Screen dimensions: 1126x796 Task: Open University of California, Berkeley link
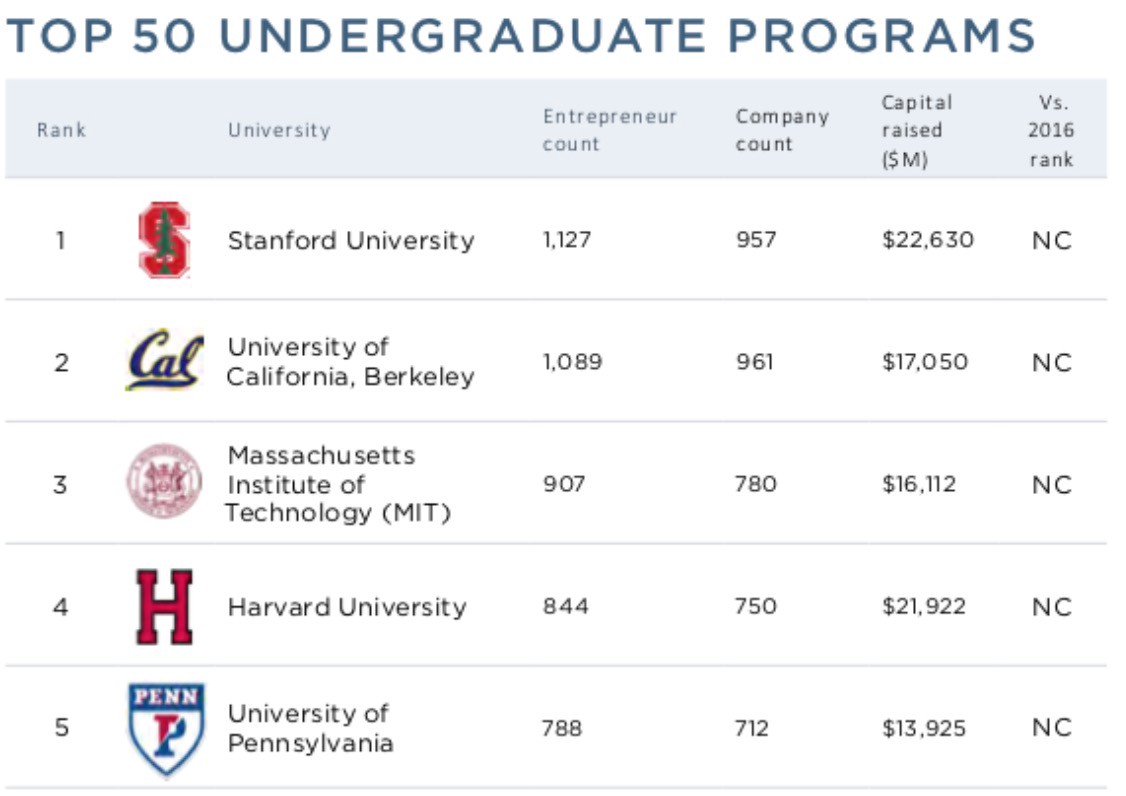[350, 362]
